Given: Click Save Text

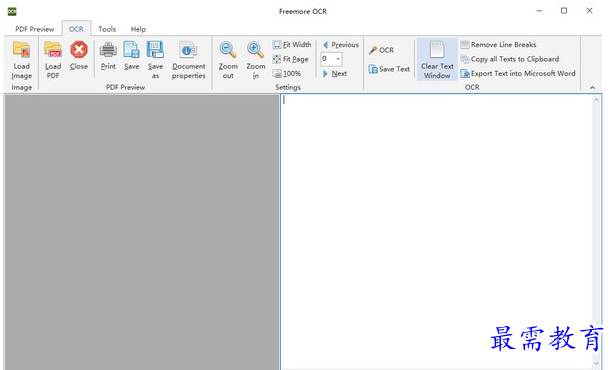Looking at the screenshot, I should point(389,69).
